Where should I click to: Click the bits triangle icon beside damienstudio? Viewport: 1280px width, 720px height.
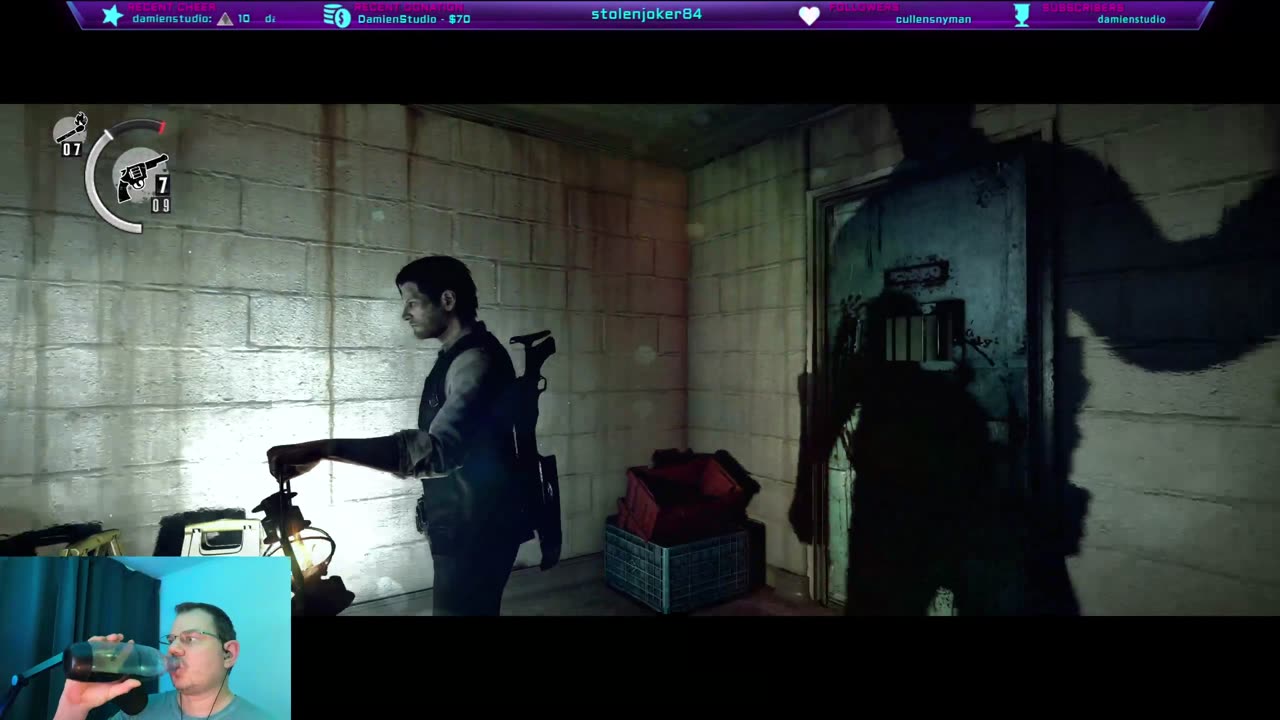click(225, 19)
